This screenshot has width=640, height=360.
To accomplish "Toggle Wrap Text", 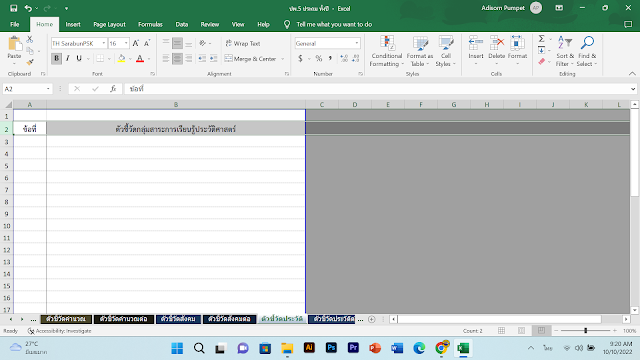I will point(243,43).
